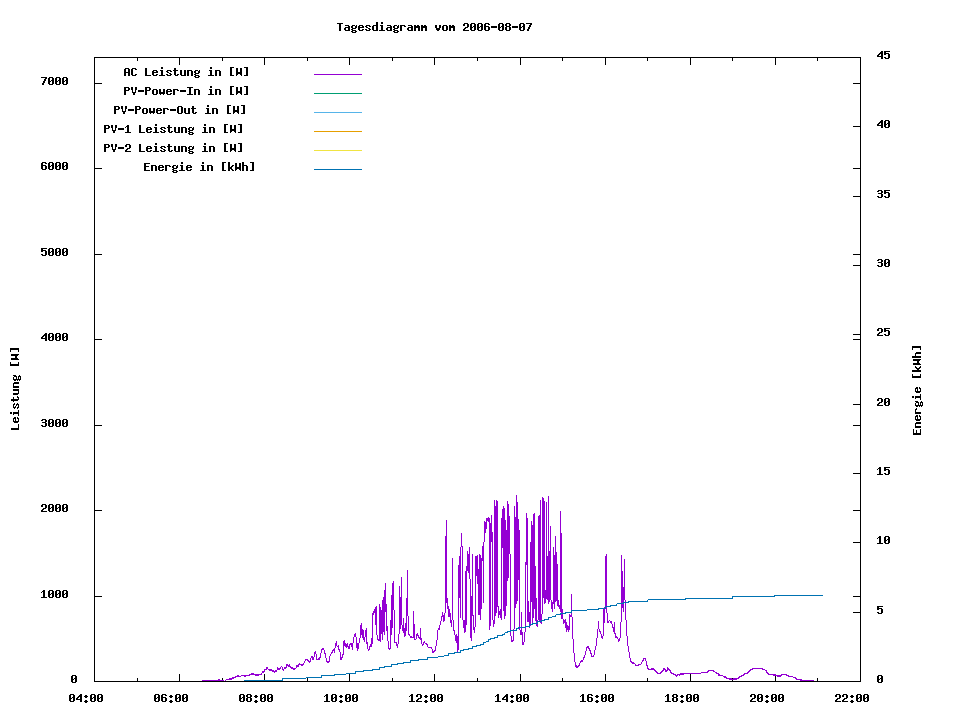
Task: Select the 22:00 time axis label
Action: tap(852, 698)
